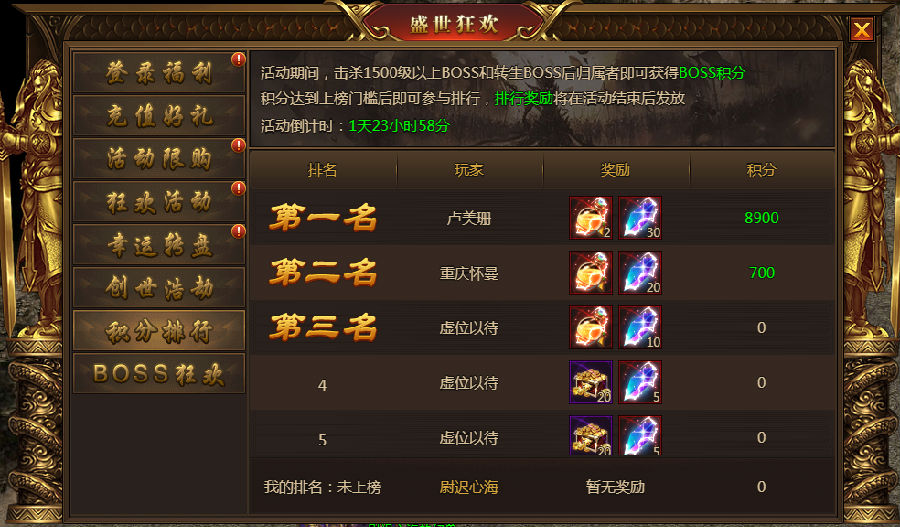
Task: Click rank 4 crystal reward with 5
Action: (640, 382)
